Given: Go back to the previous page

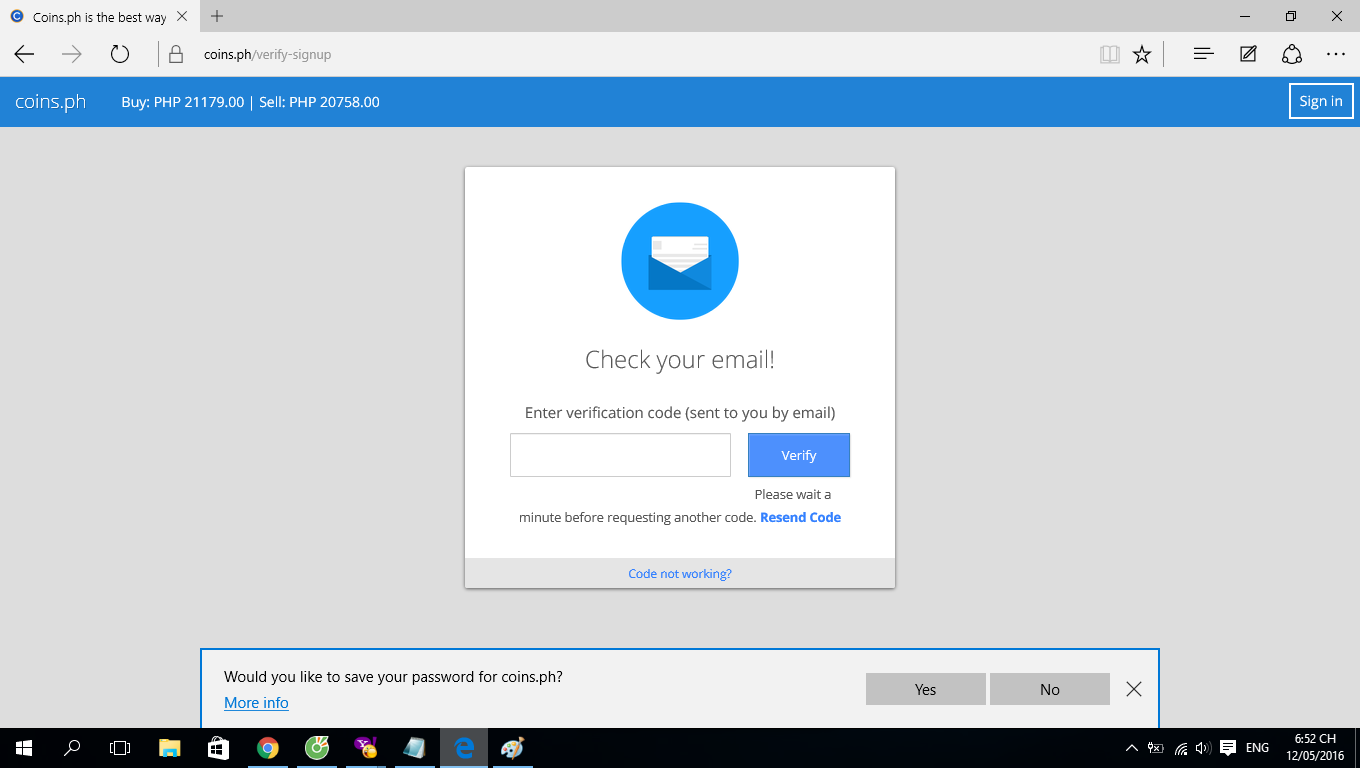Looking at the screenshot, I should [24, 54].
